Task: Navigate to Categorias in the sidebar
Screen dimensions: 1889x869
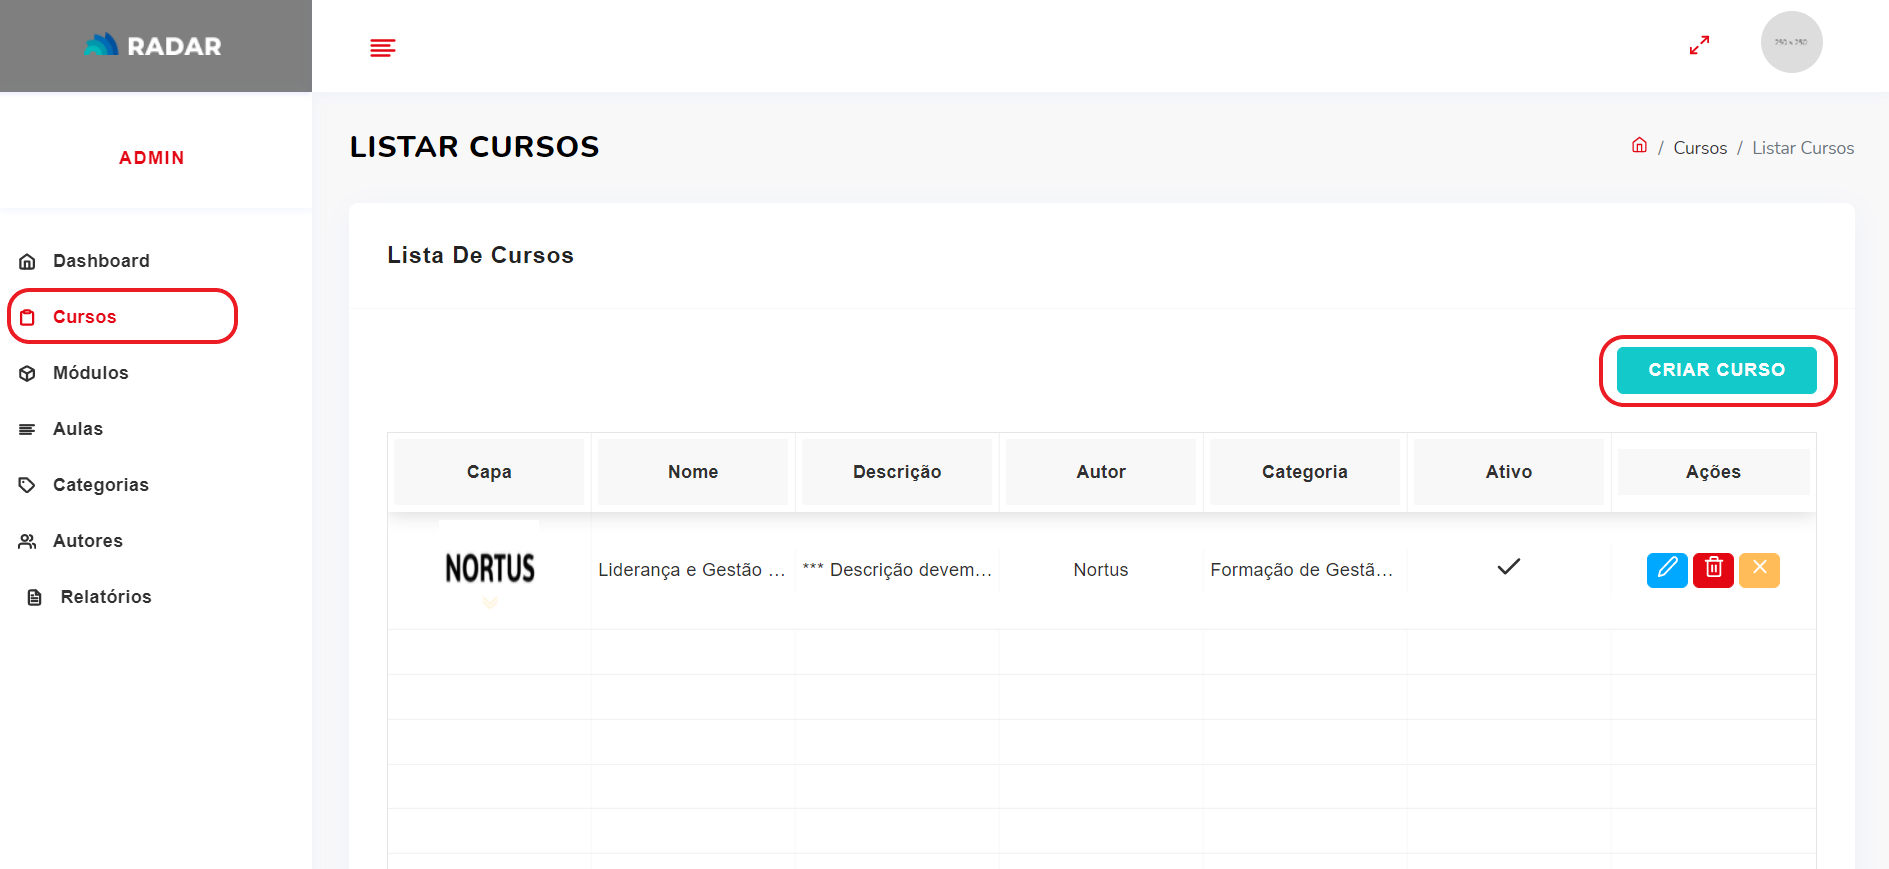Action: tap(100, 485)
